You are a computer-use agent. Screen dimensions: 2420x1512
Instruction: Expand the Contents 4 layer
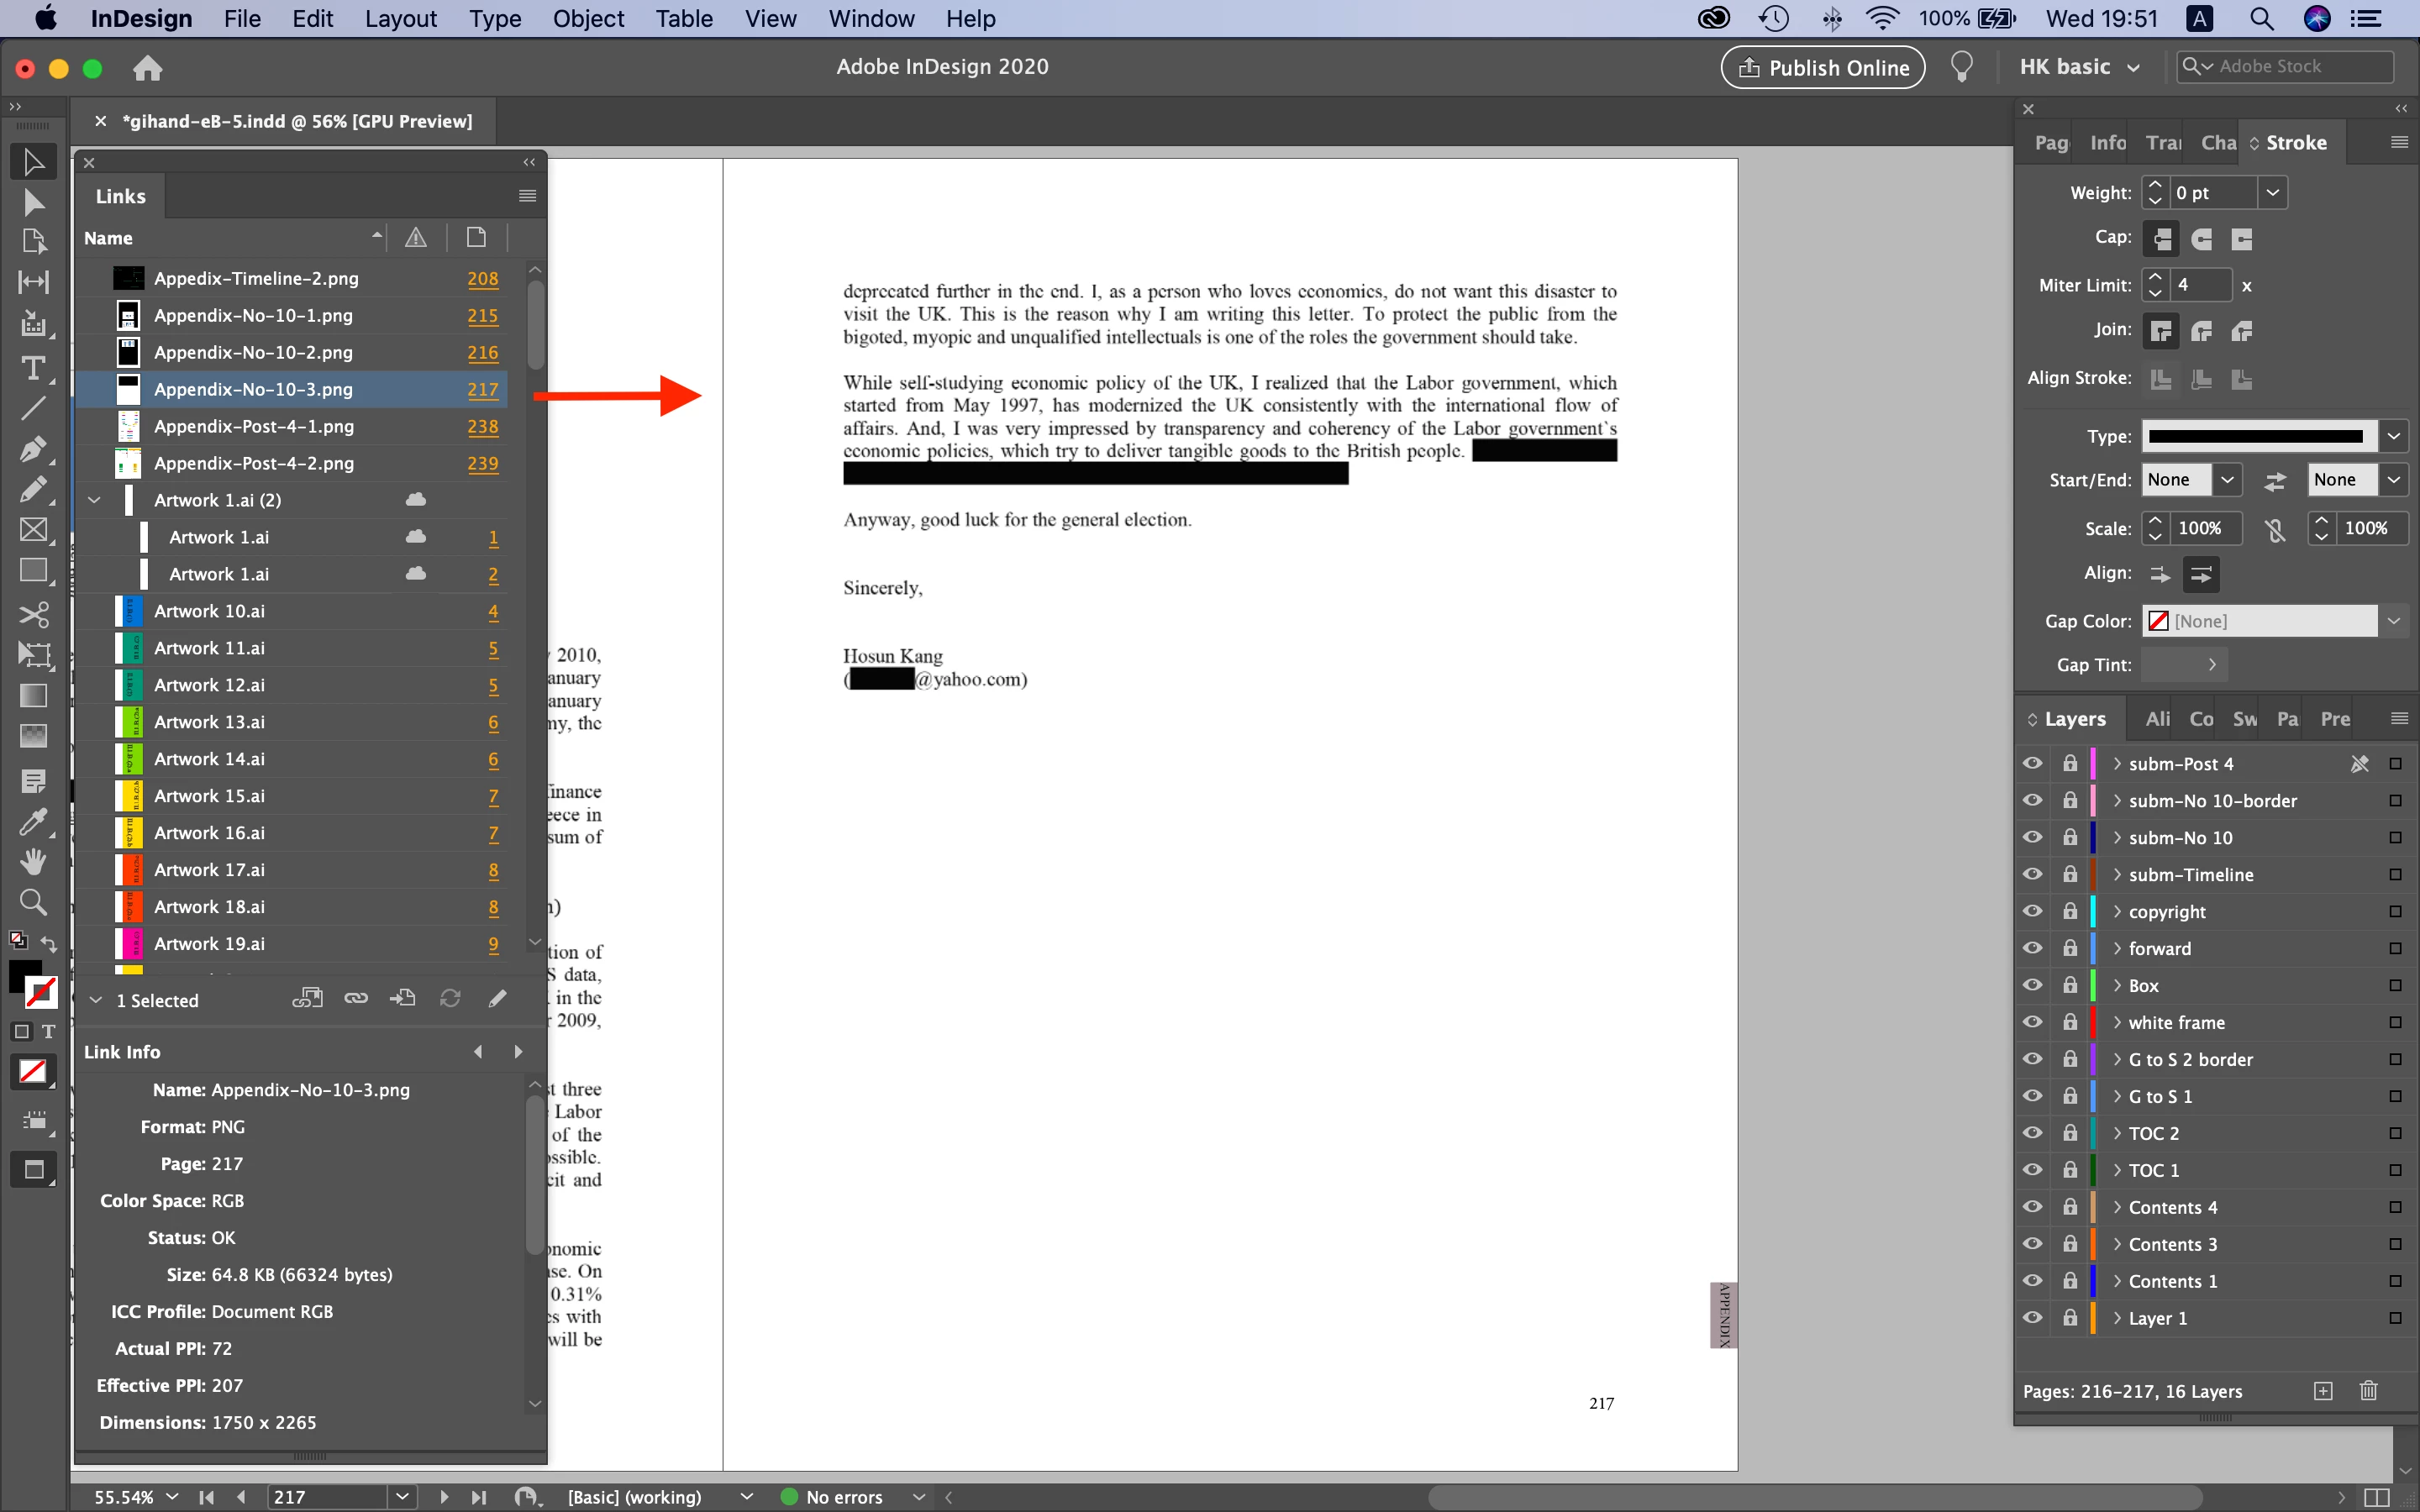[x=2116, y=1207]
